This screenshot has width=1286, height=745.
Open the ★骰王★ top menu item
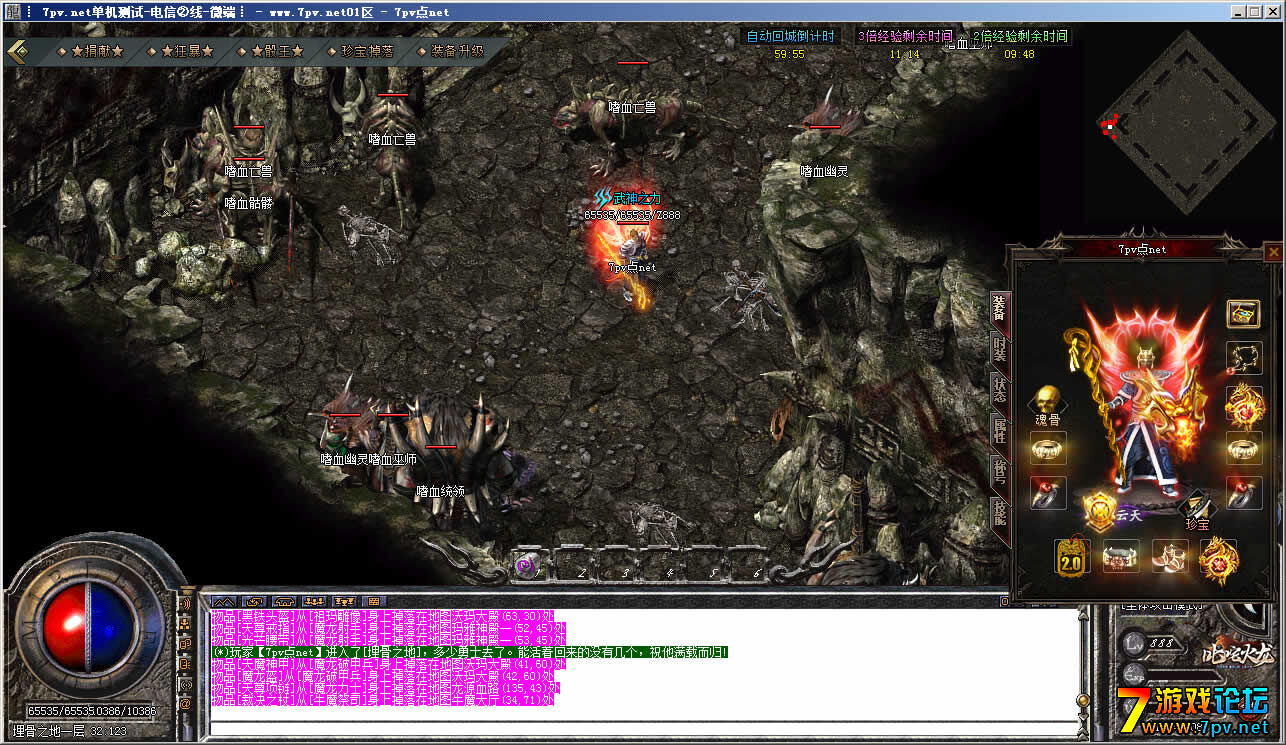point(277,51)
